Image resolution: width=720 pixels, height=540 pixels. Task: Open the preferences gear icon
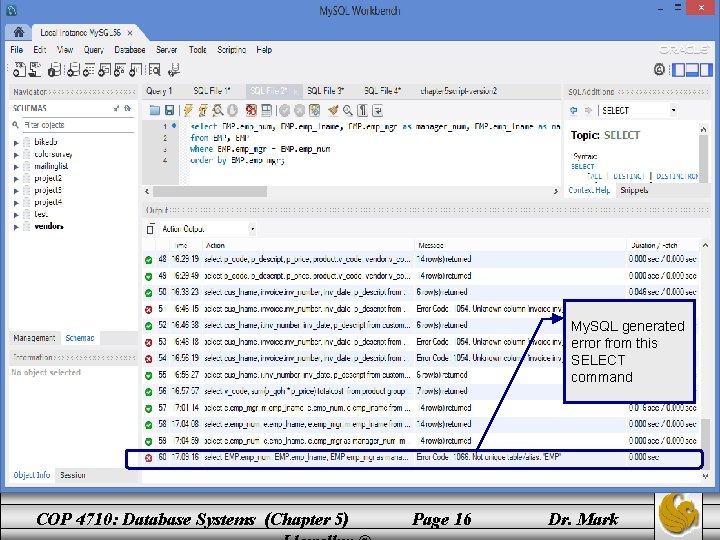[x=659, y=70]
